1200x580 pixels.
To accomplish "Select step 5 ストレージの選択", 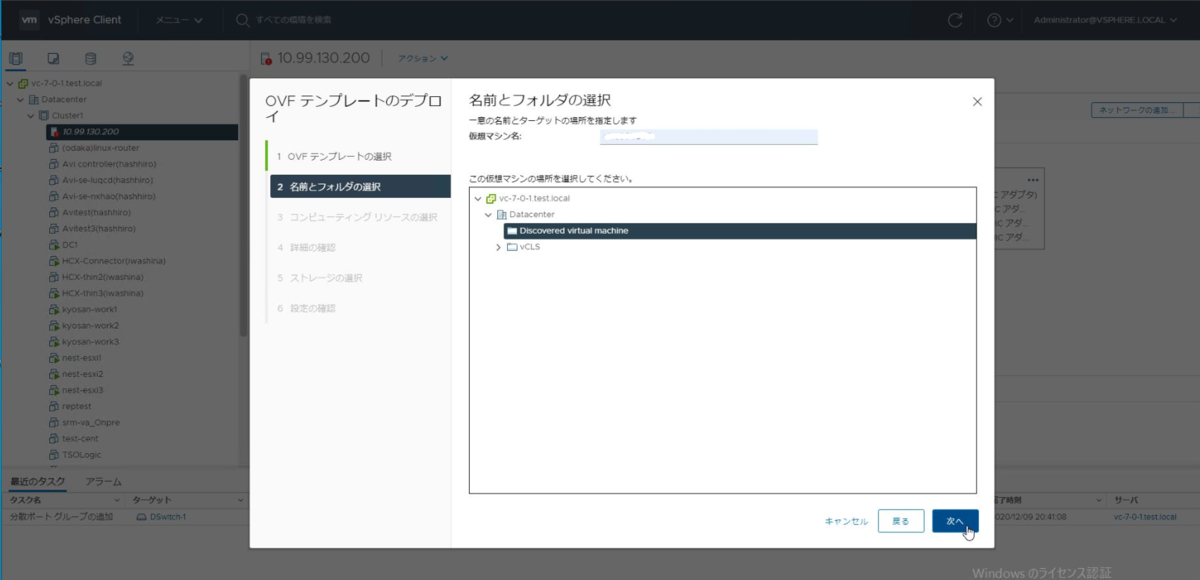I will pos(320,277).
